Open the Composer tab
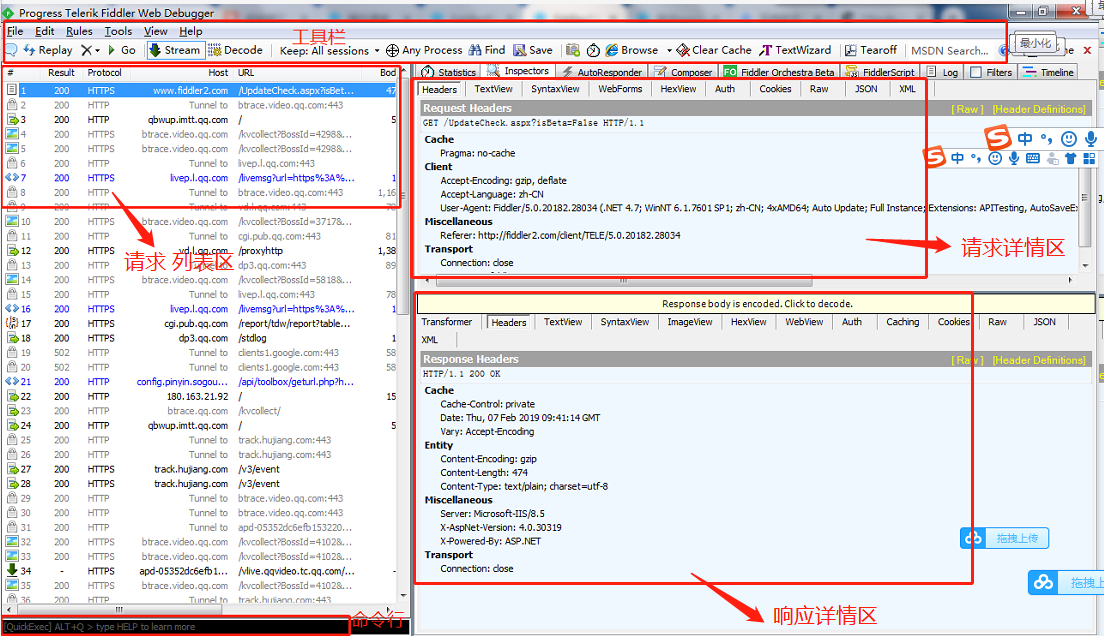The width and height of the screenshot is (1104, 636). point(683,72)
